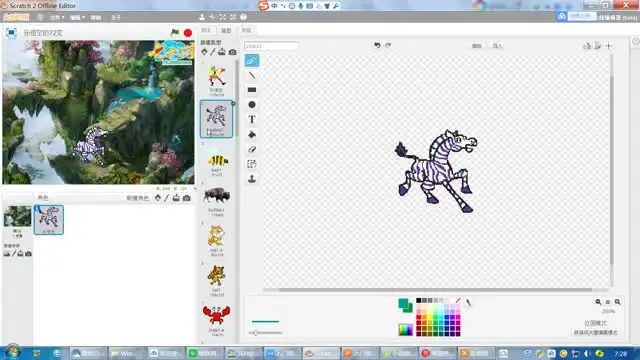Open the globe language selector
Screen dimensions: 640x360
[x=40, y=18]
